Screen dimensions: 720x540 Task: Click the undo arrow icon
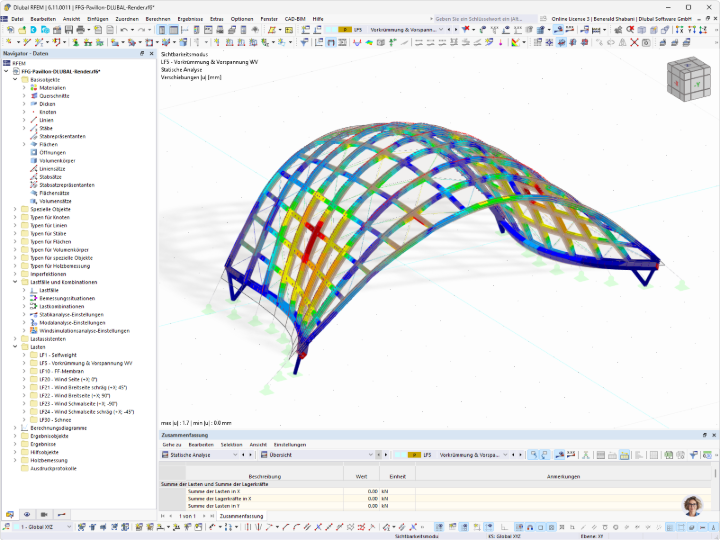coord(124,30)
